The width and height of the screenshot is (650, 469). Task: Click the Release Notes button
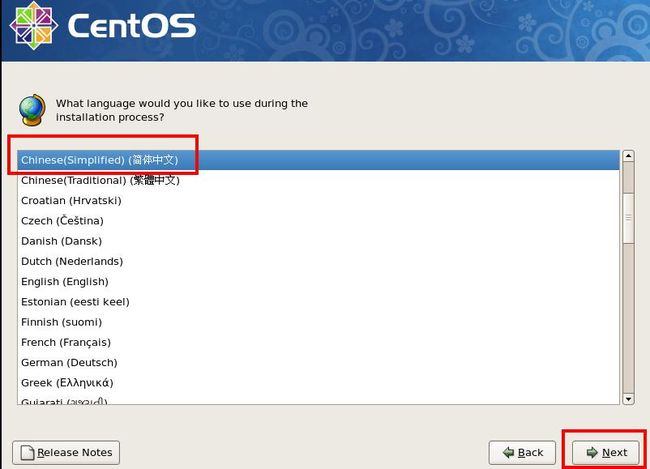(x=66, y=452)
